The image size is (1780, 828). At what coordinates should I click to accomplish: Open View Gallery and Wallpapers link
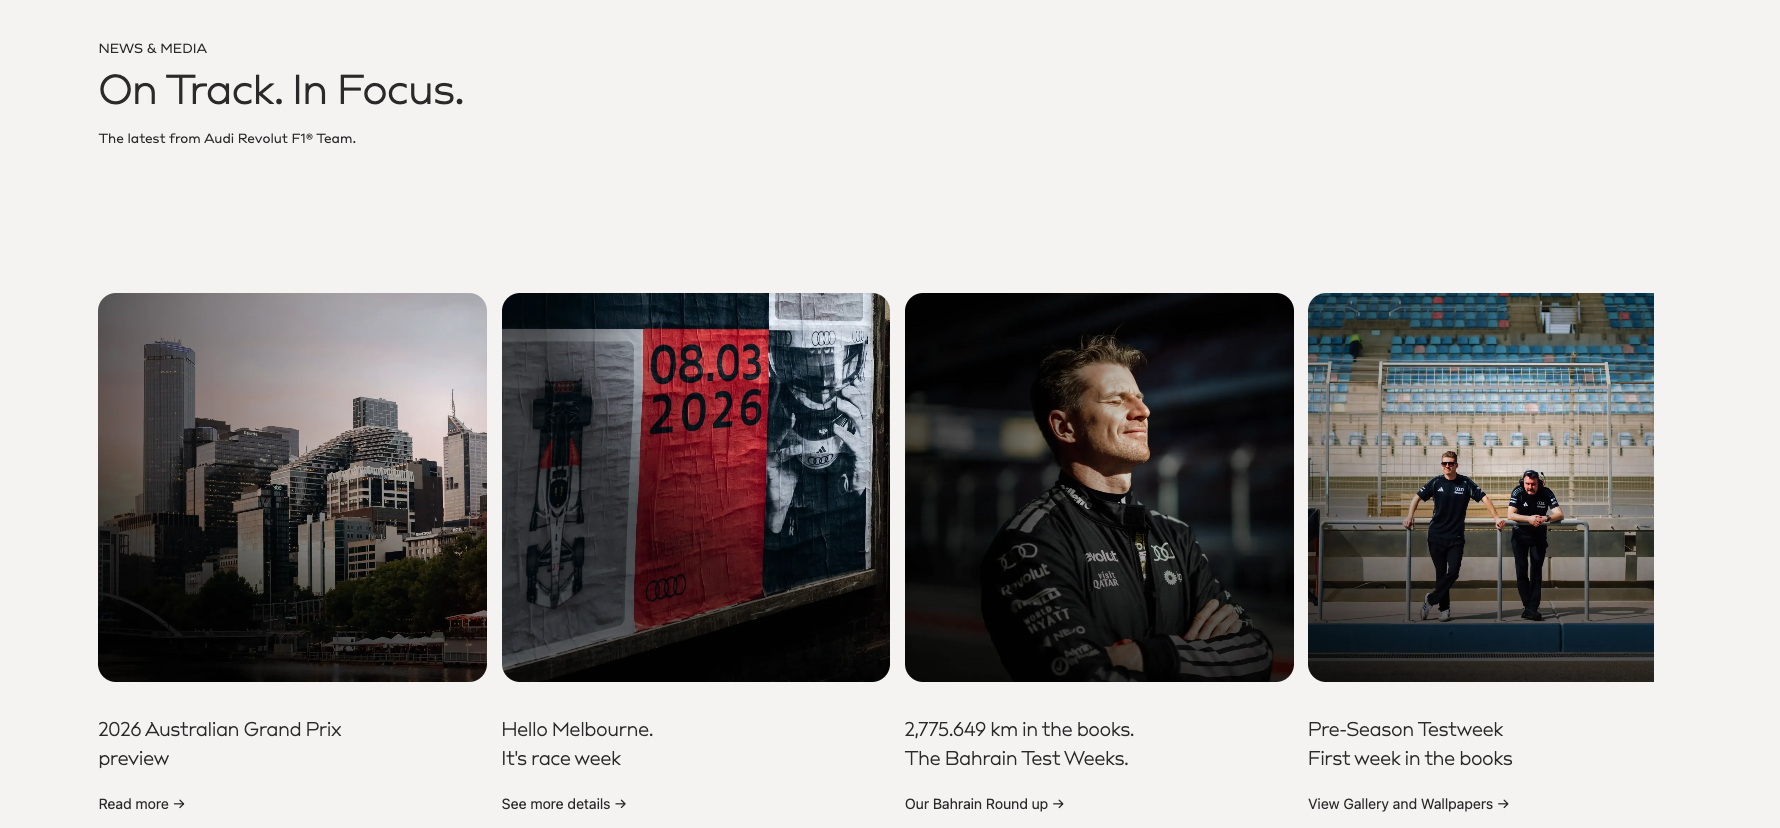(1408, 804)
